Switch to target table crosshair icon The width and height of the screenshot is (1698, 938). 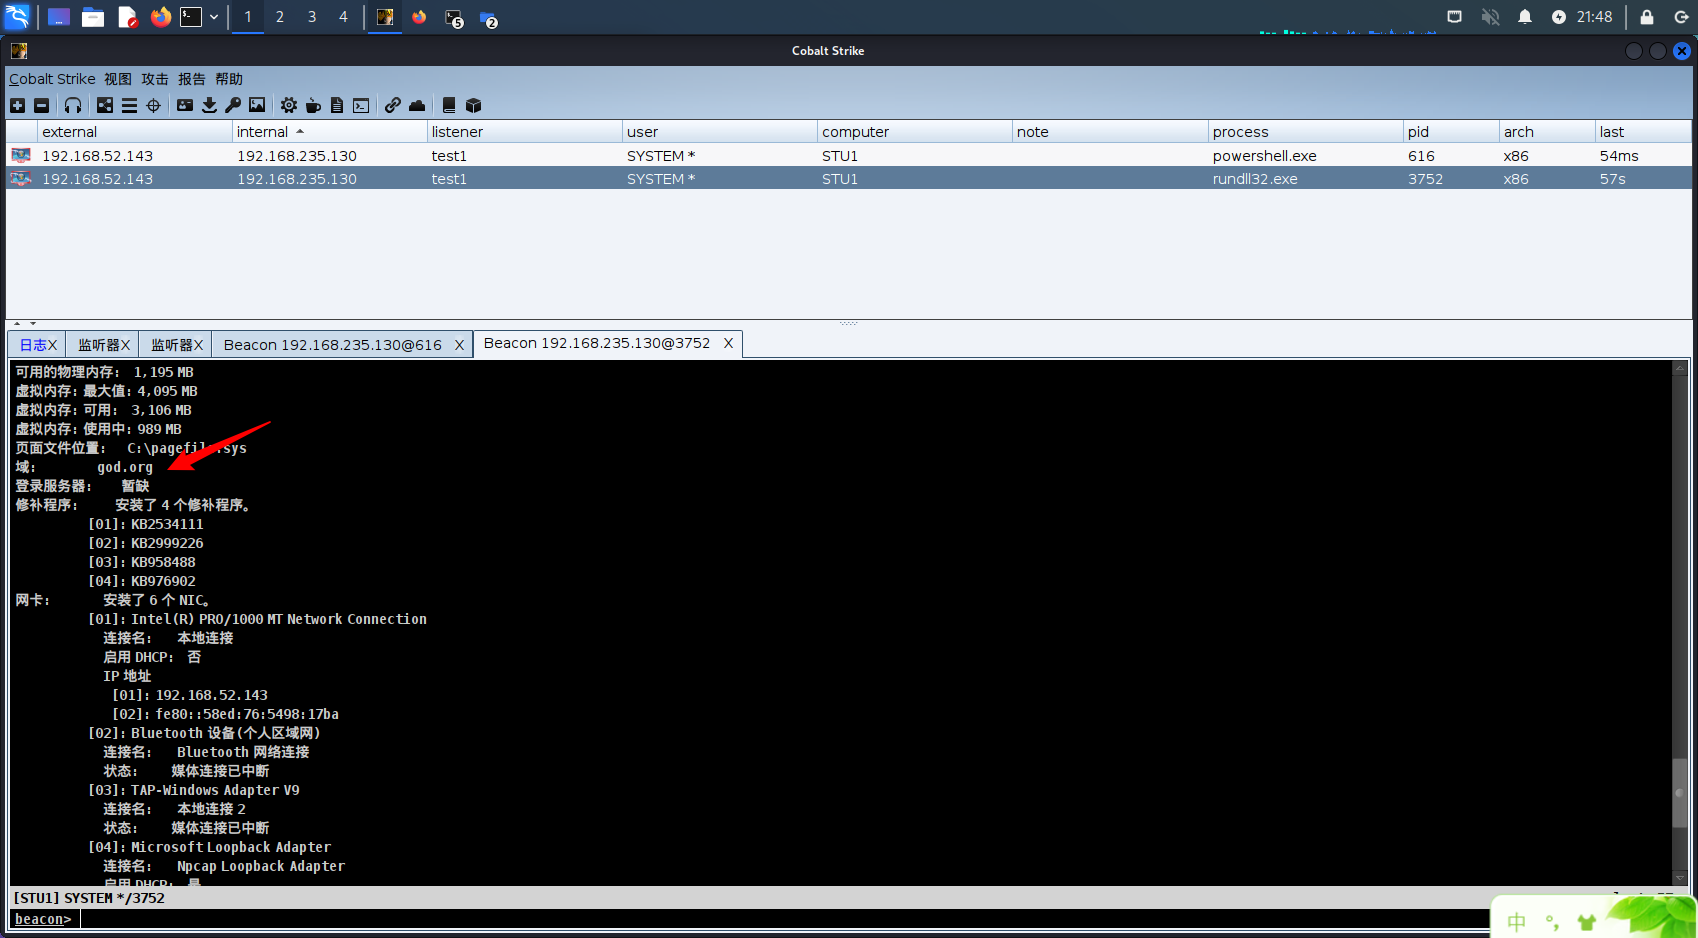click(x=153, y=105)
